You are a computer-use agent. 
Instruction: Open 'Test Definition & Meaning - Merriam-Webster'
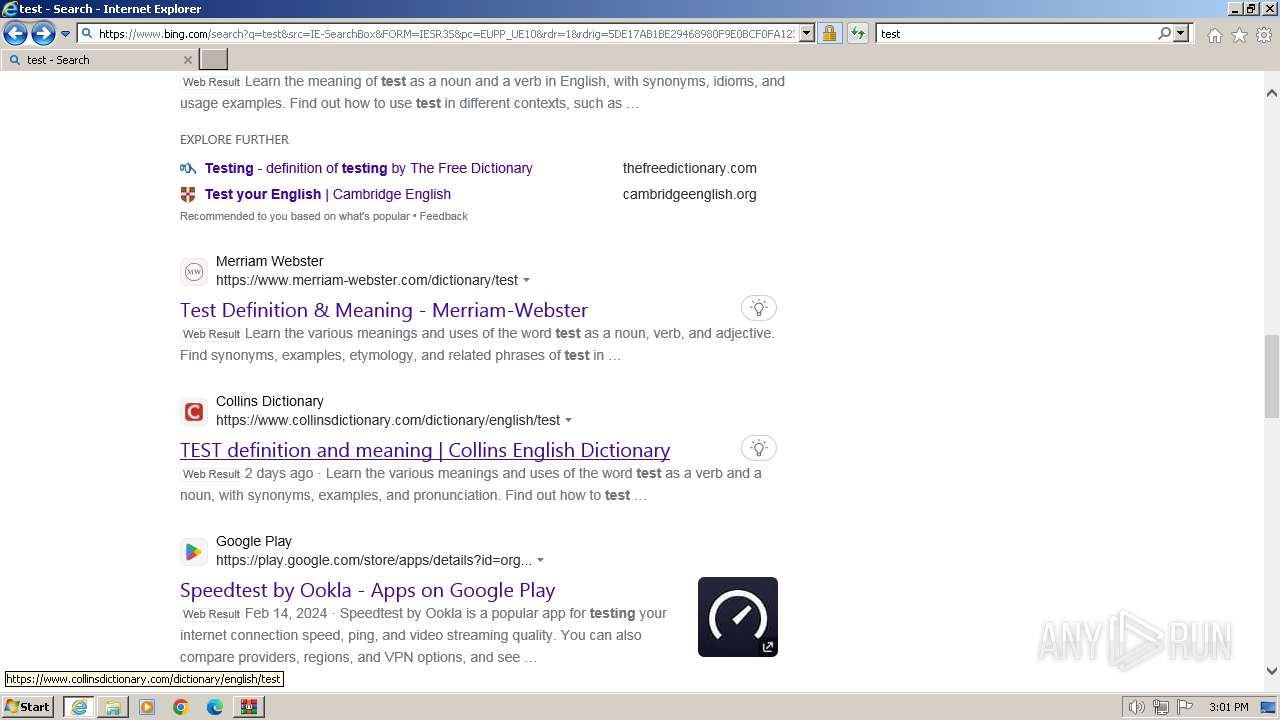pyautogui.click(x=384, y=310)
